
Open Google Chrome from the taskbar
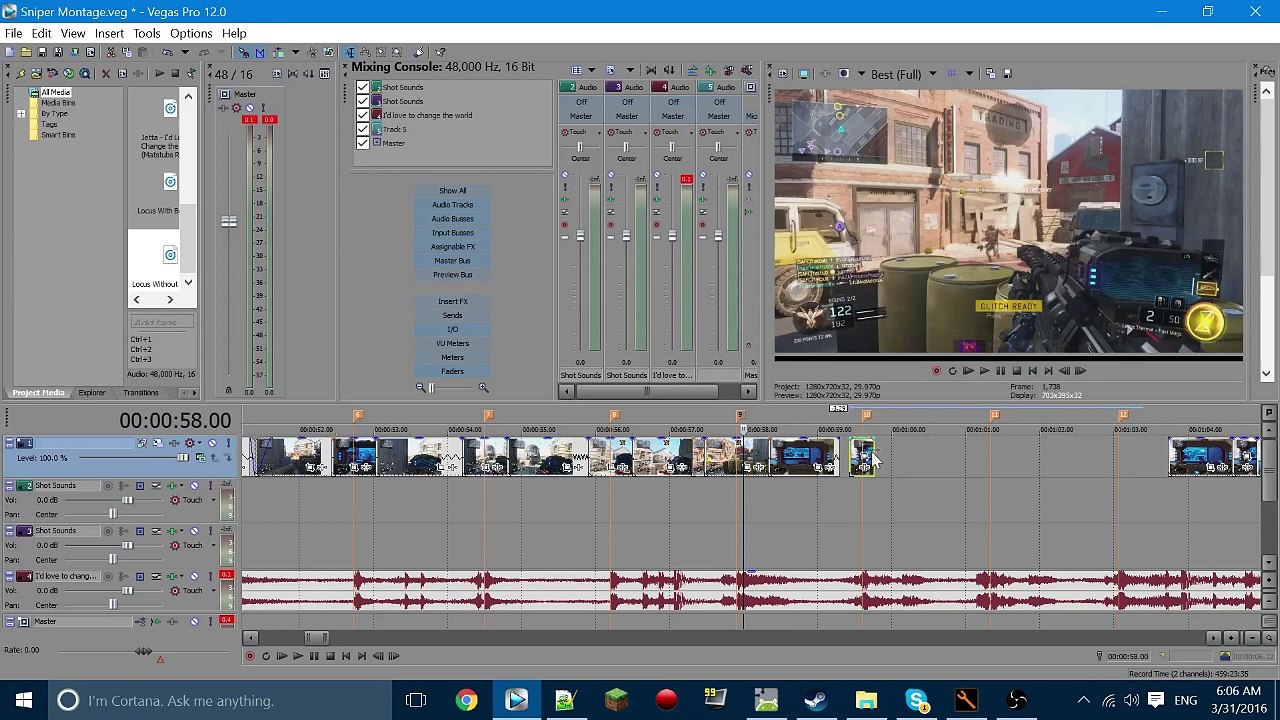(x=466, y=700)
